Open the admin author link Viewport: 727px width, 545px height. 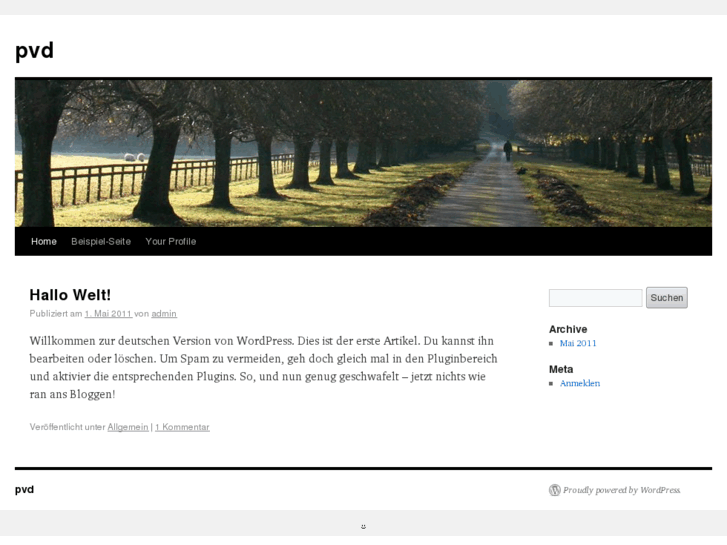(x=164, y=314)
